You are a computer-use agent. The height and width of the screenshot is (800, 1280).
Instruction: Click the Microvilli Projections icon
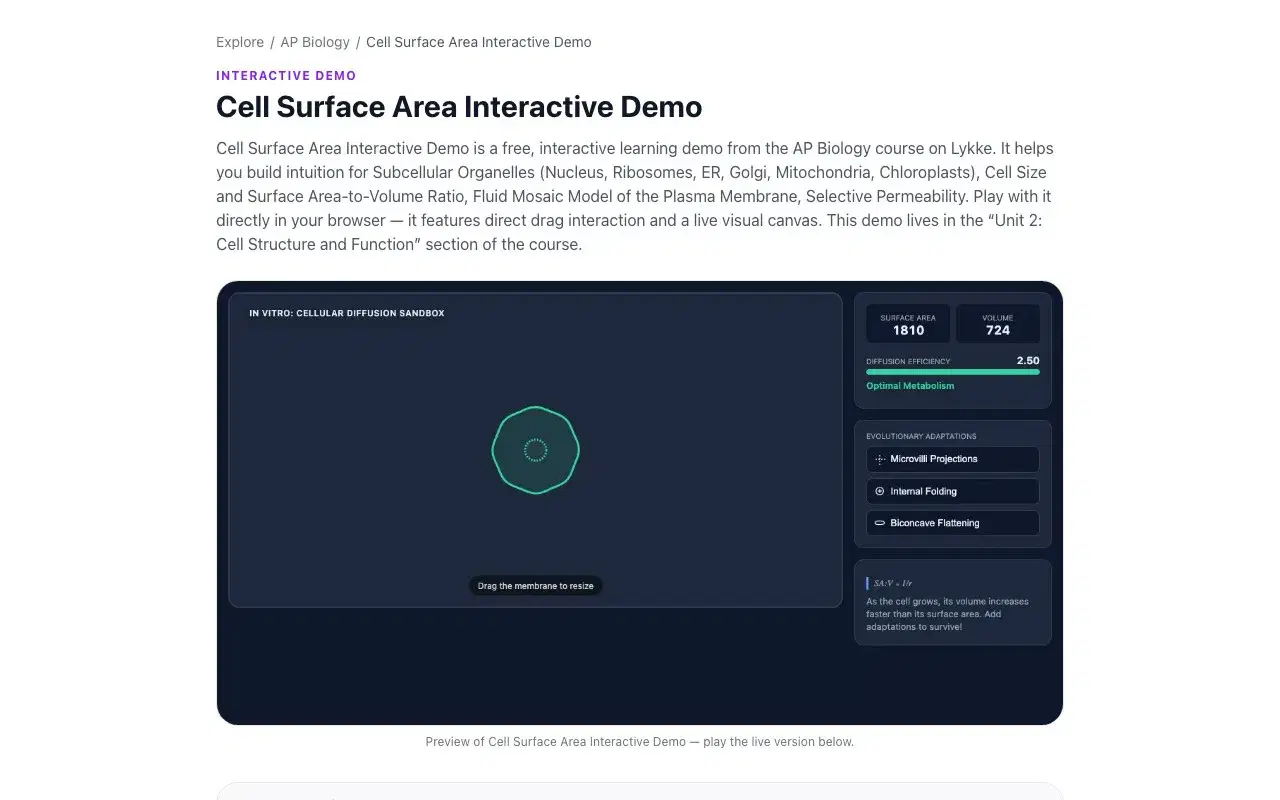pyautogui.click(x=880, y=459)
